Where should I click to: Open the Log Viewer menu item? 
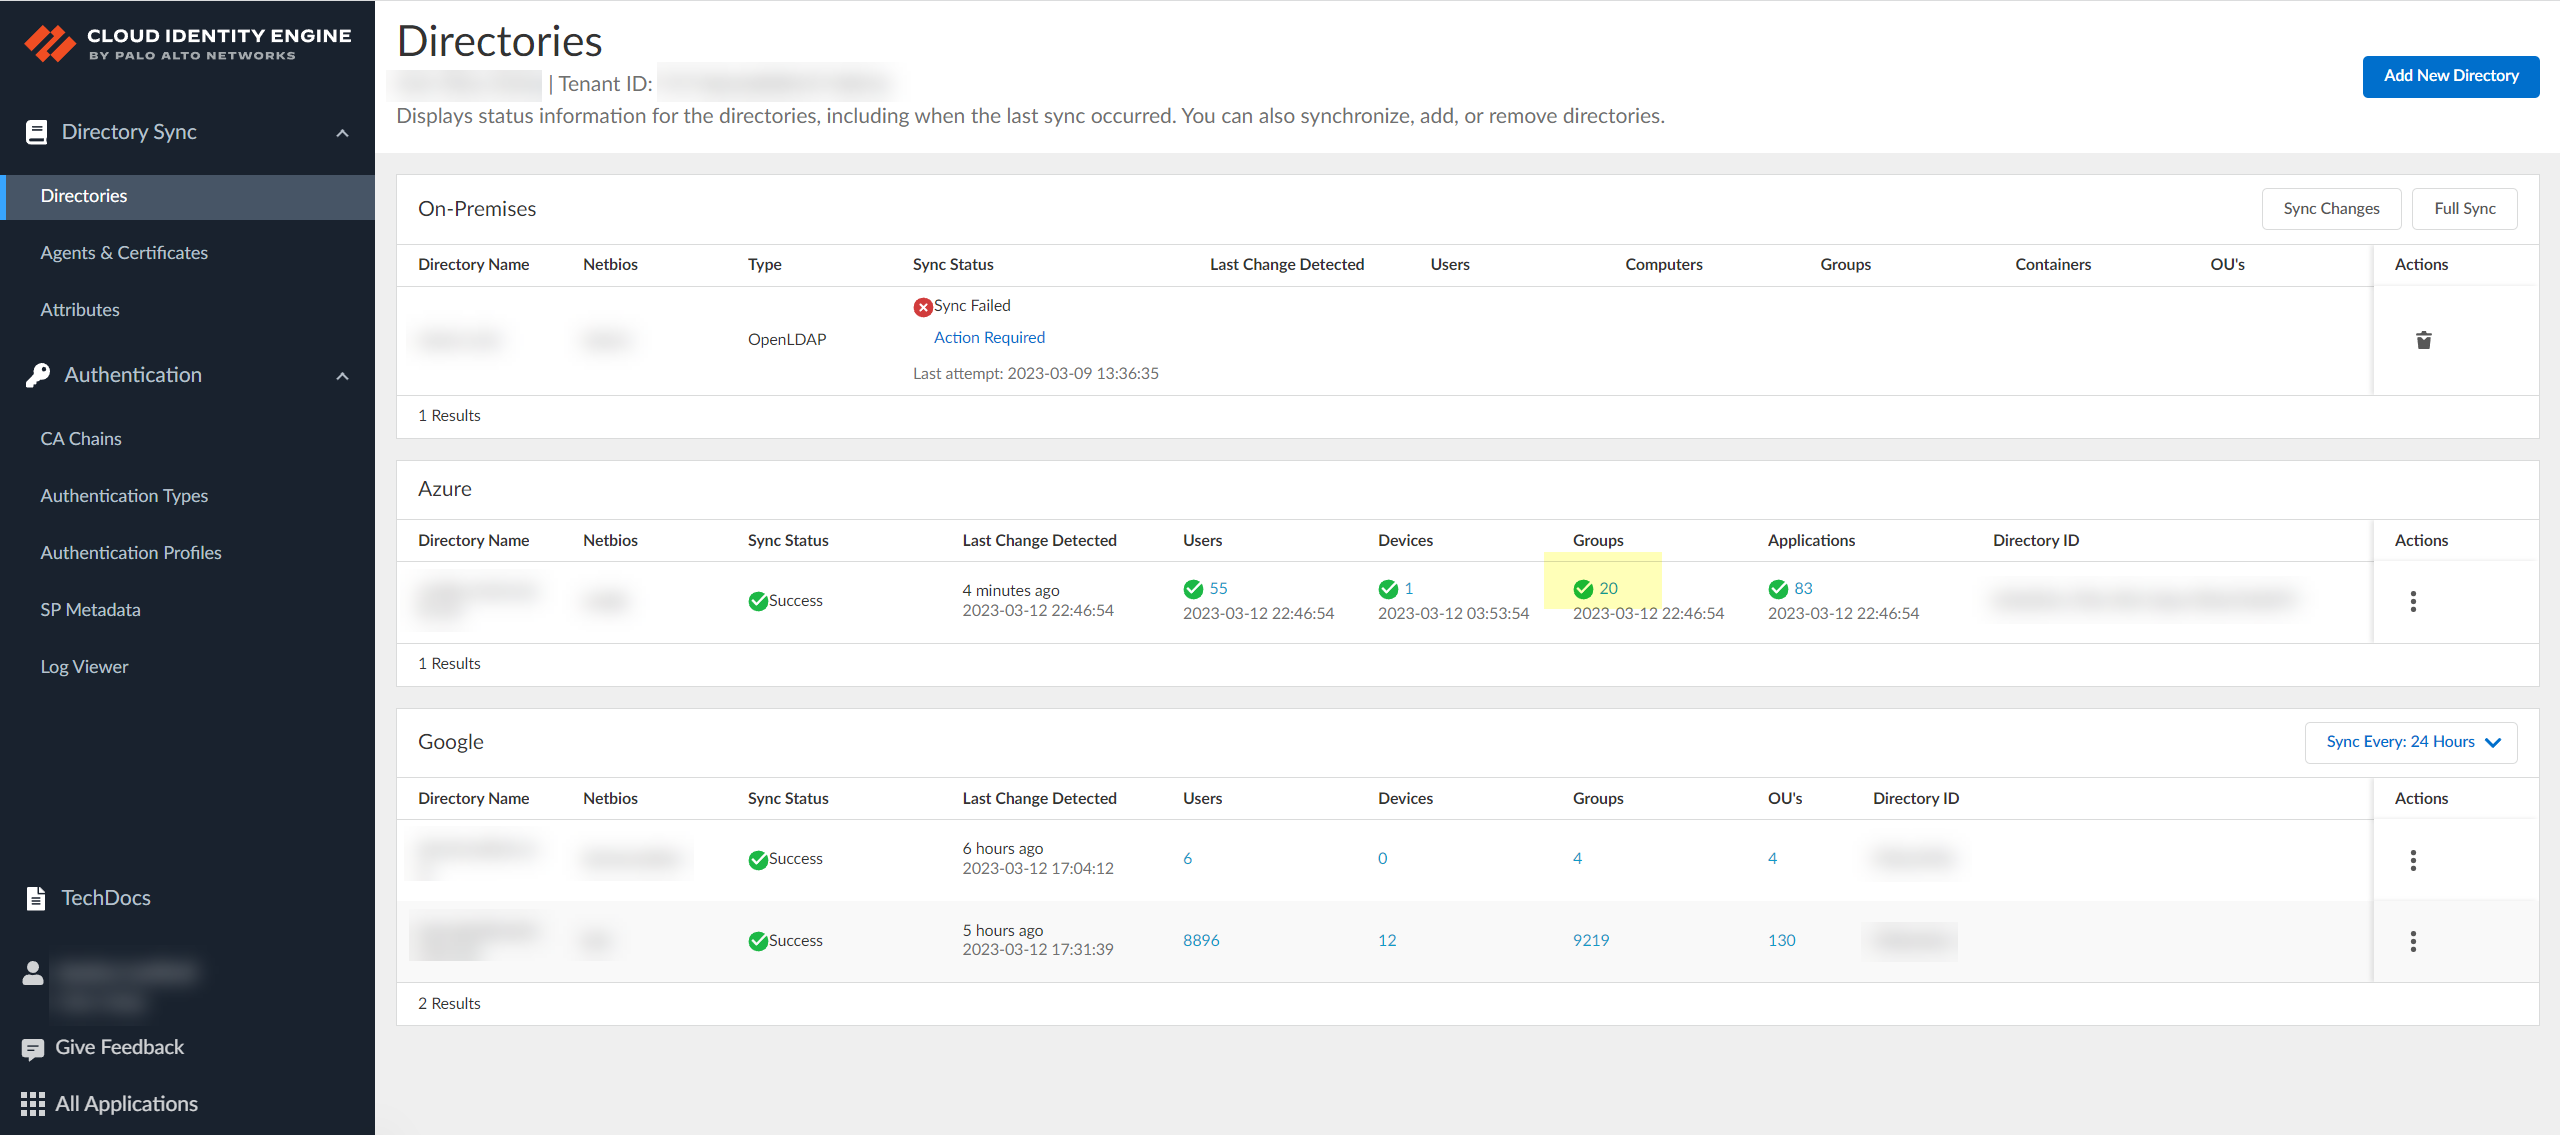(x=84, y=667)
